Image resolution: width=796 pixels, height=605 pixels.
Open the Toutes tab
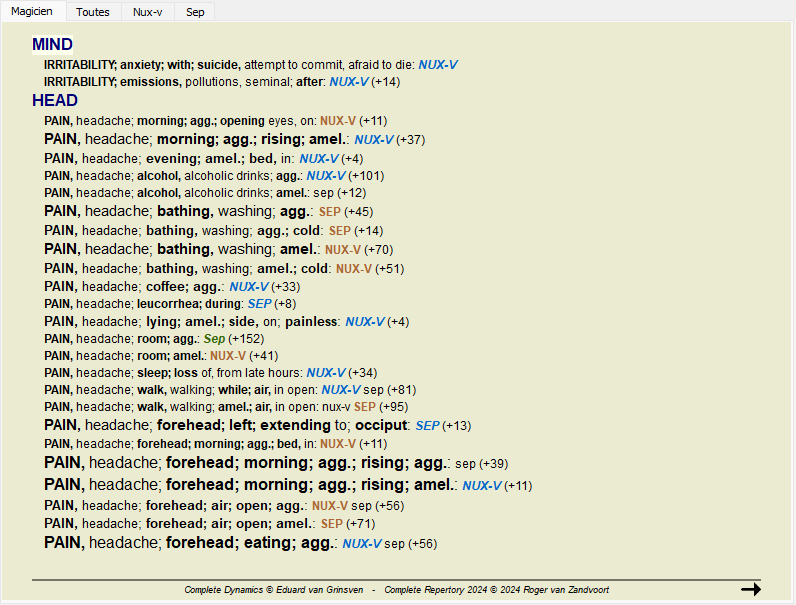pyautogui.click(x=93, y=12)
